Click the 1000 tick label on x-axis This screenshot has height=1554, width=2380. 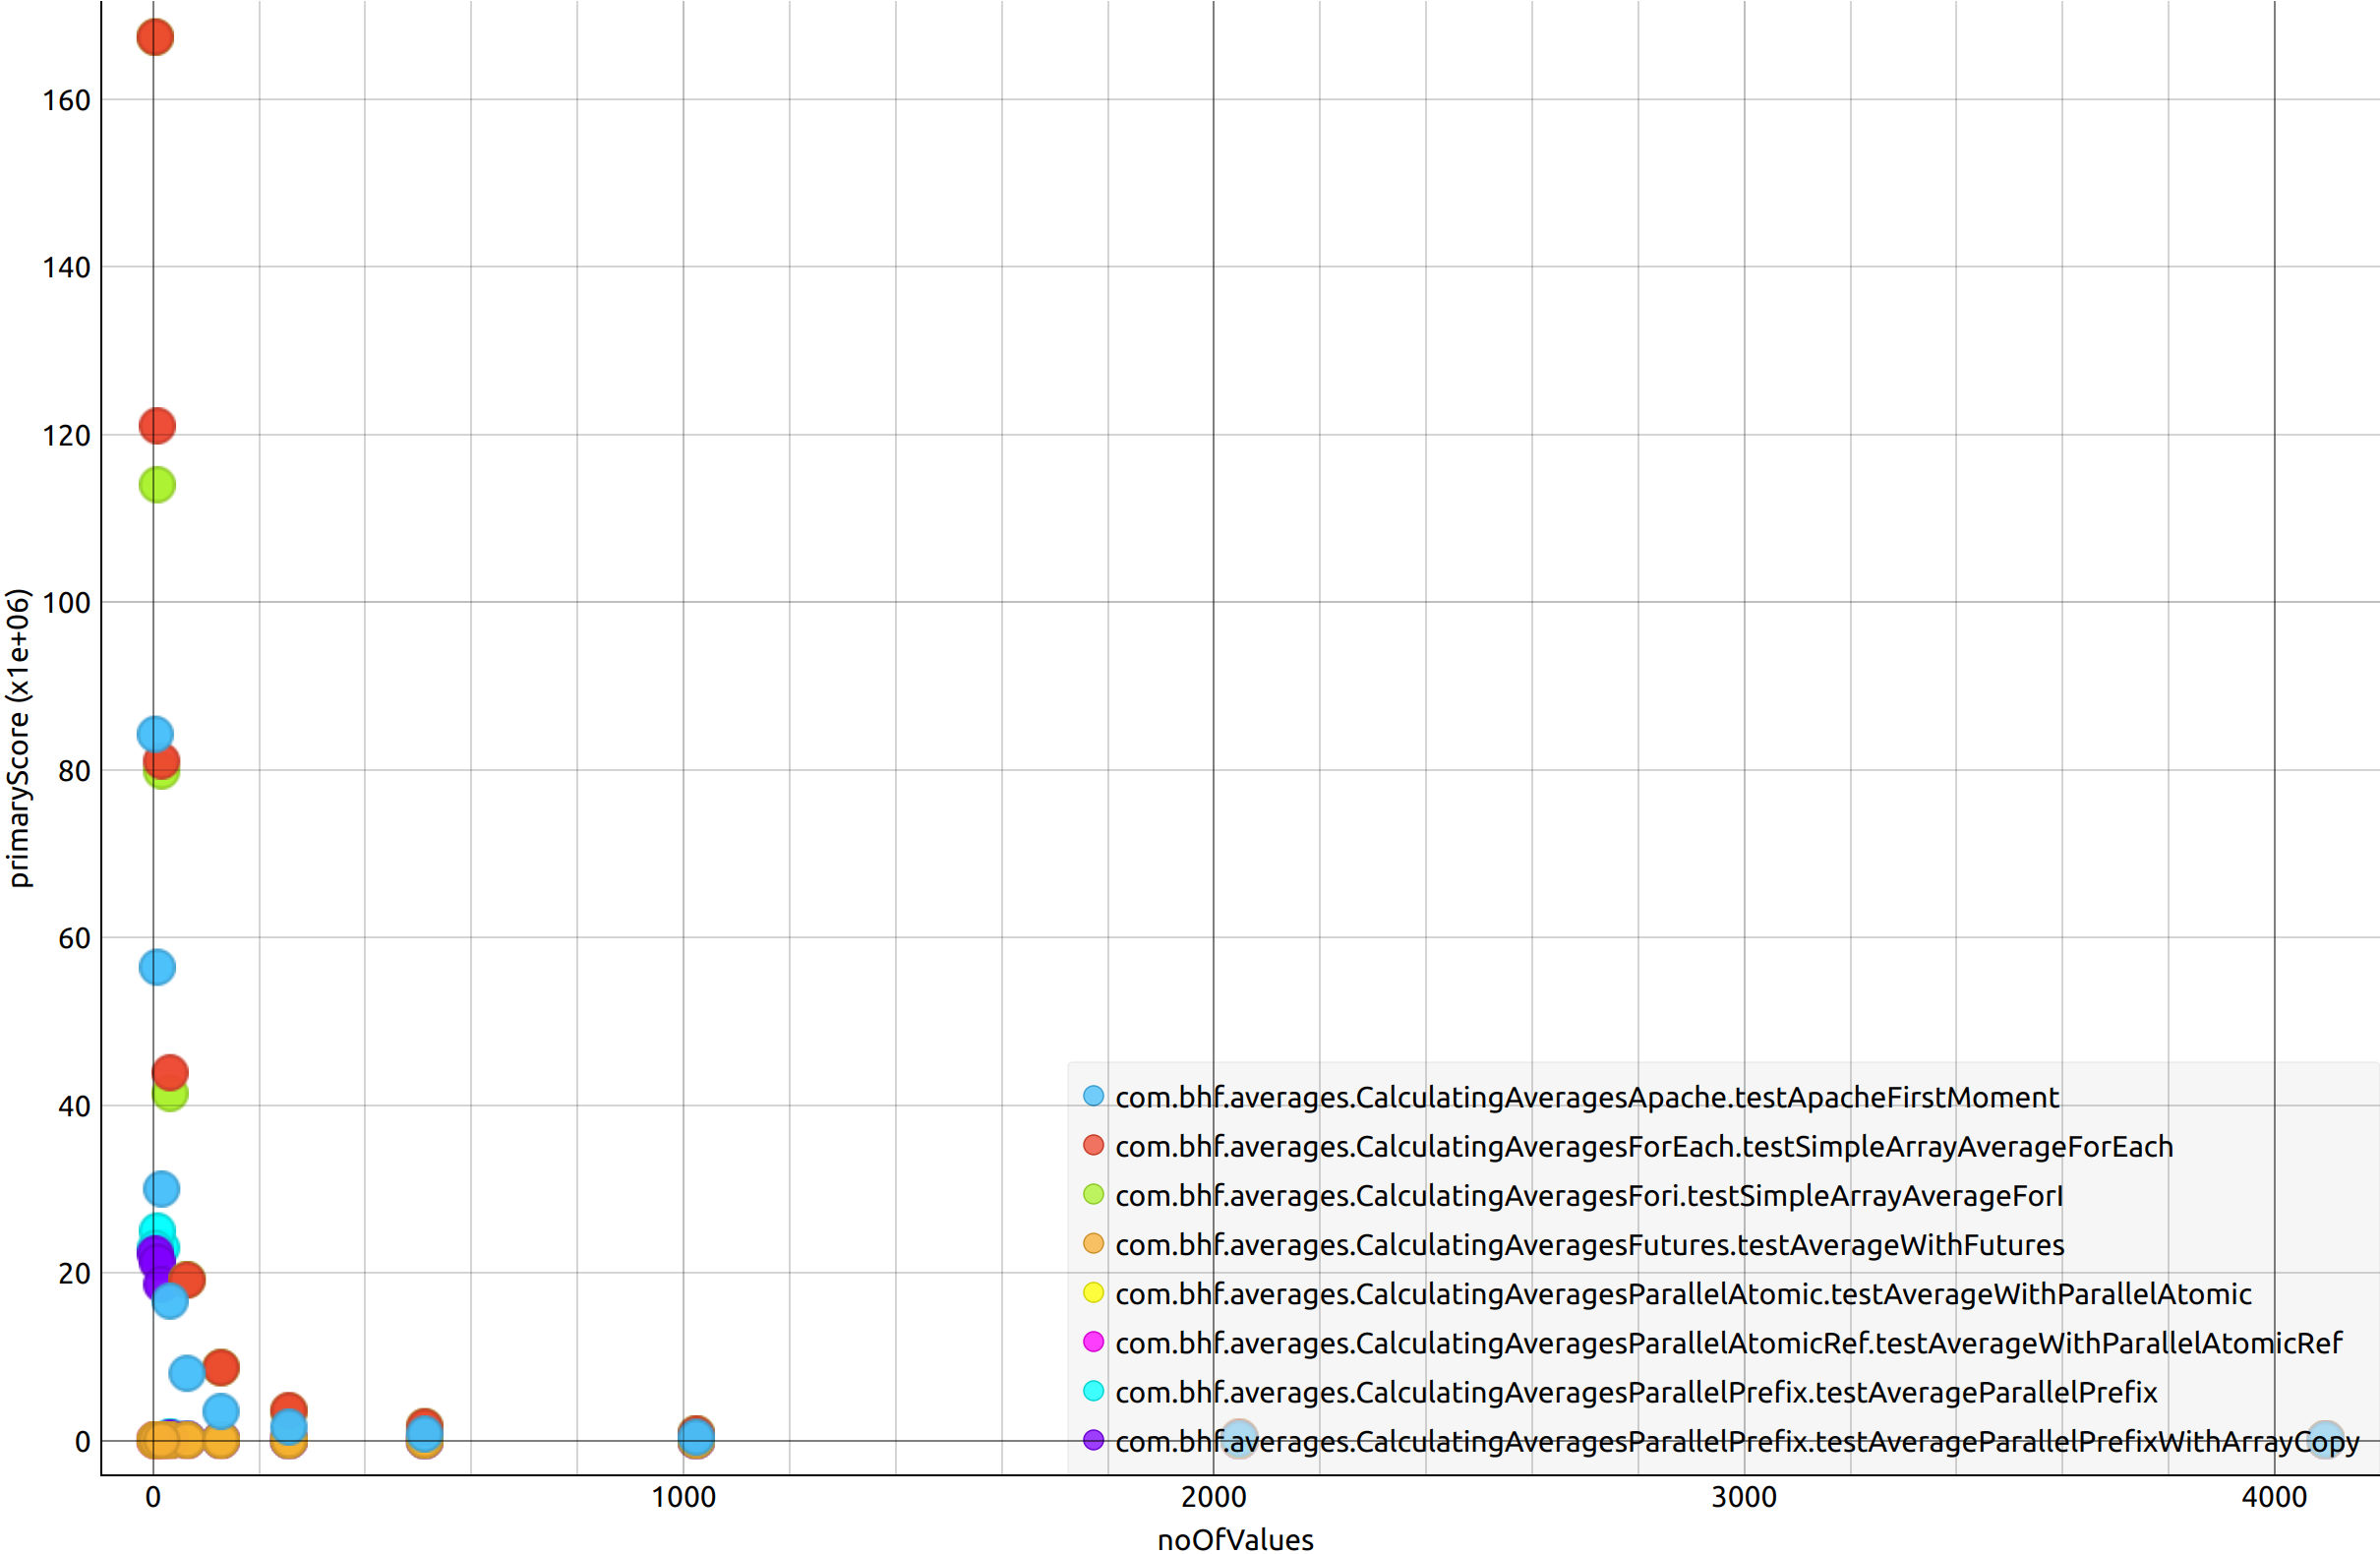(683, 1497)
